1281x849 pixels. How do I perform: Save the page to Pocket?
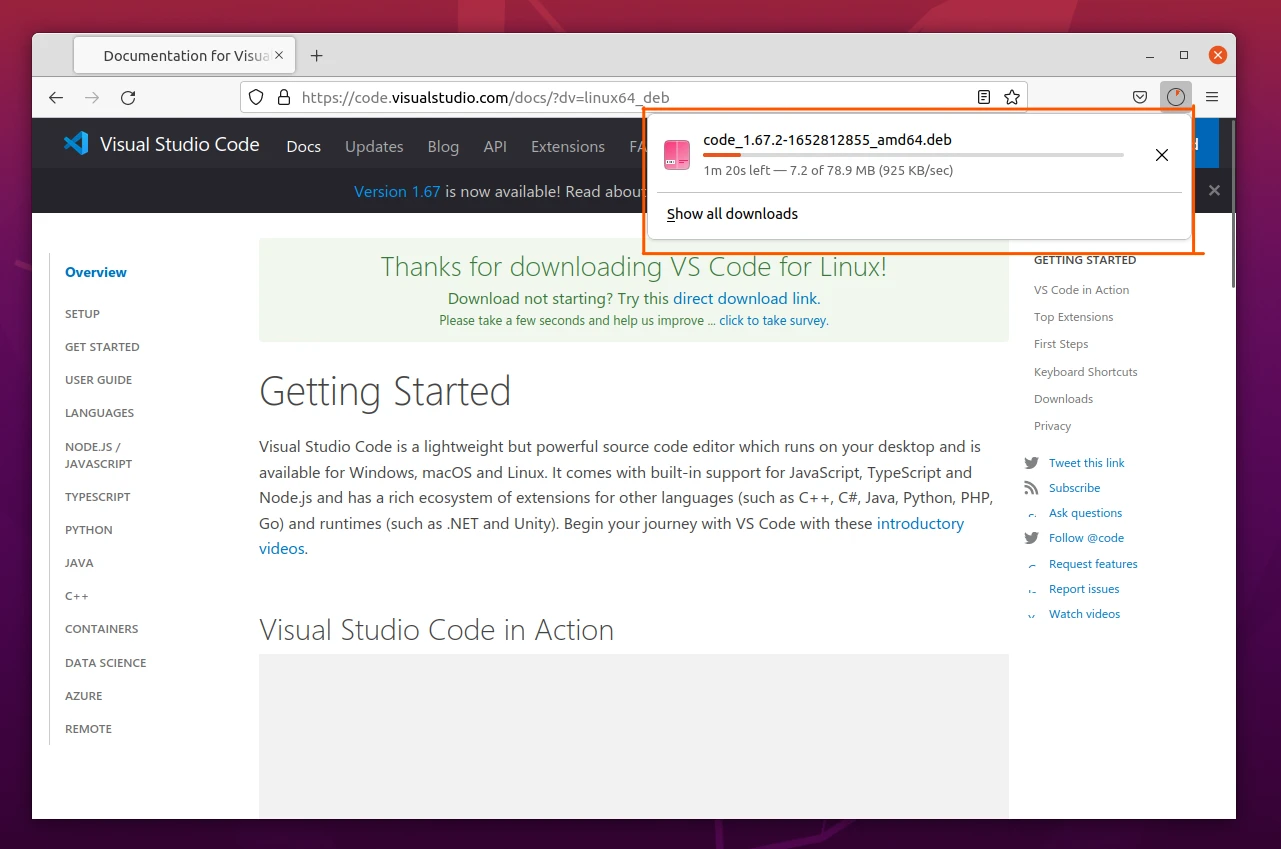click(x=1139, y=97)
